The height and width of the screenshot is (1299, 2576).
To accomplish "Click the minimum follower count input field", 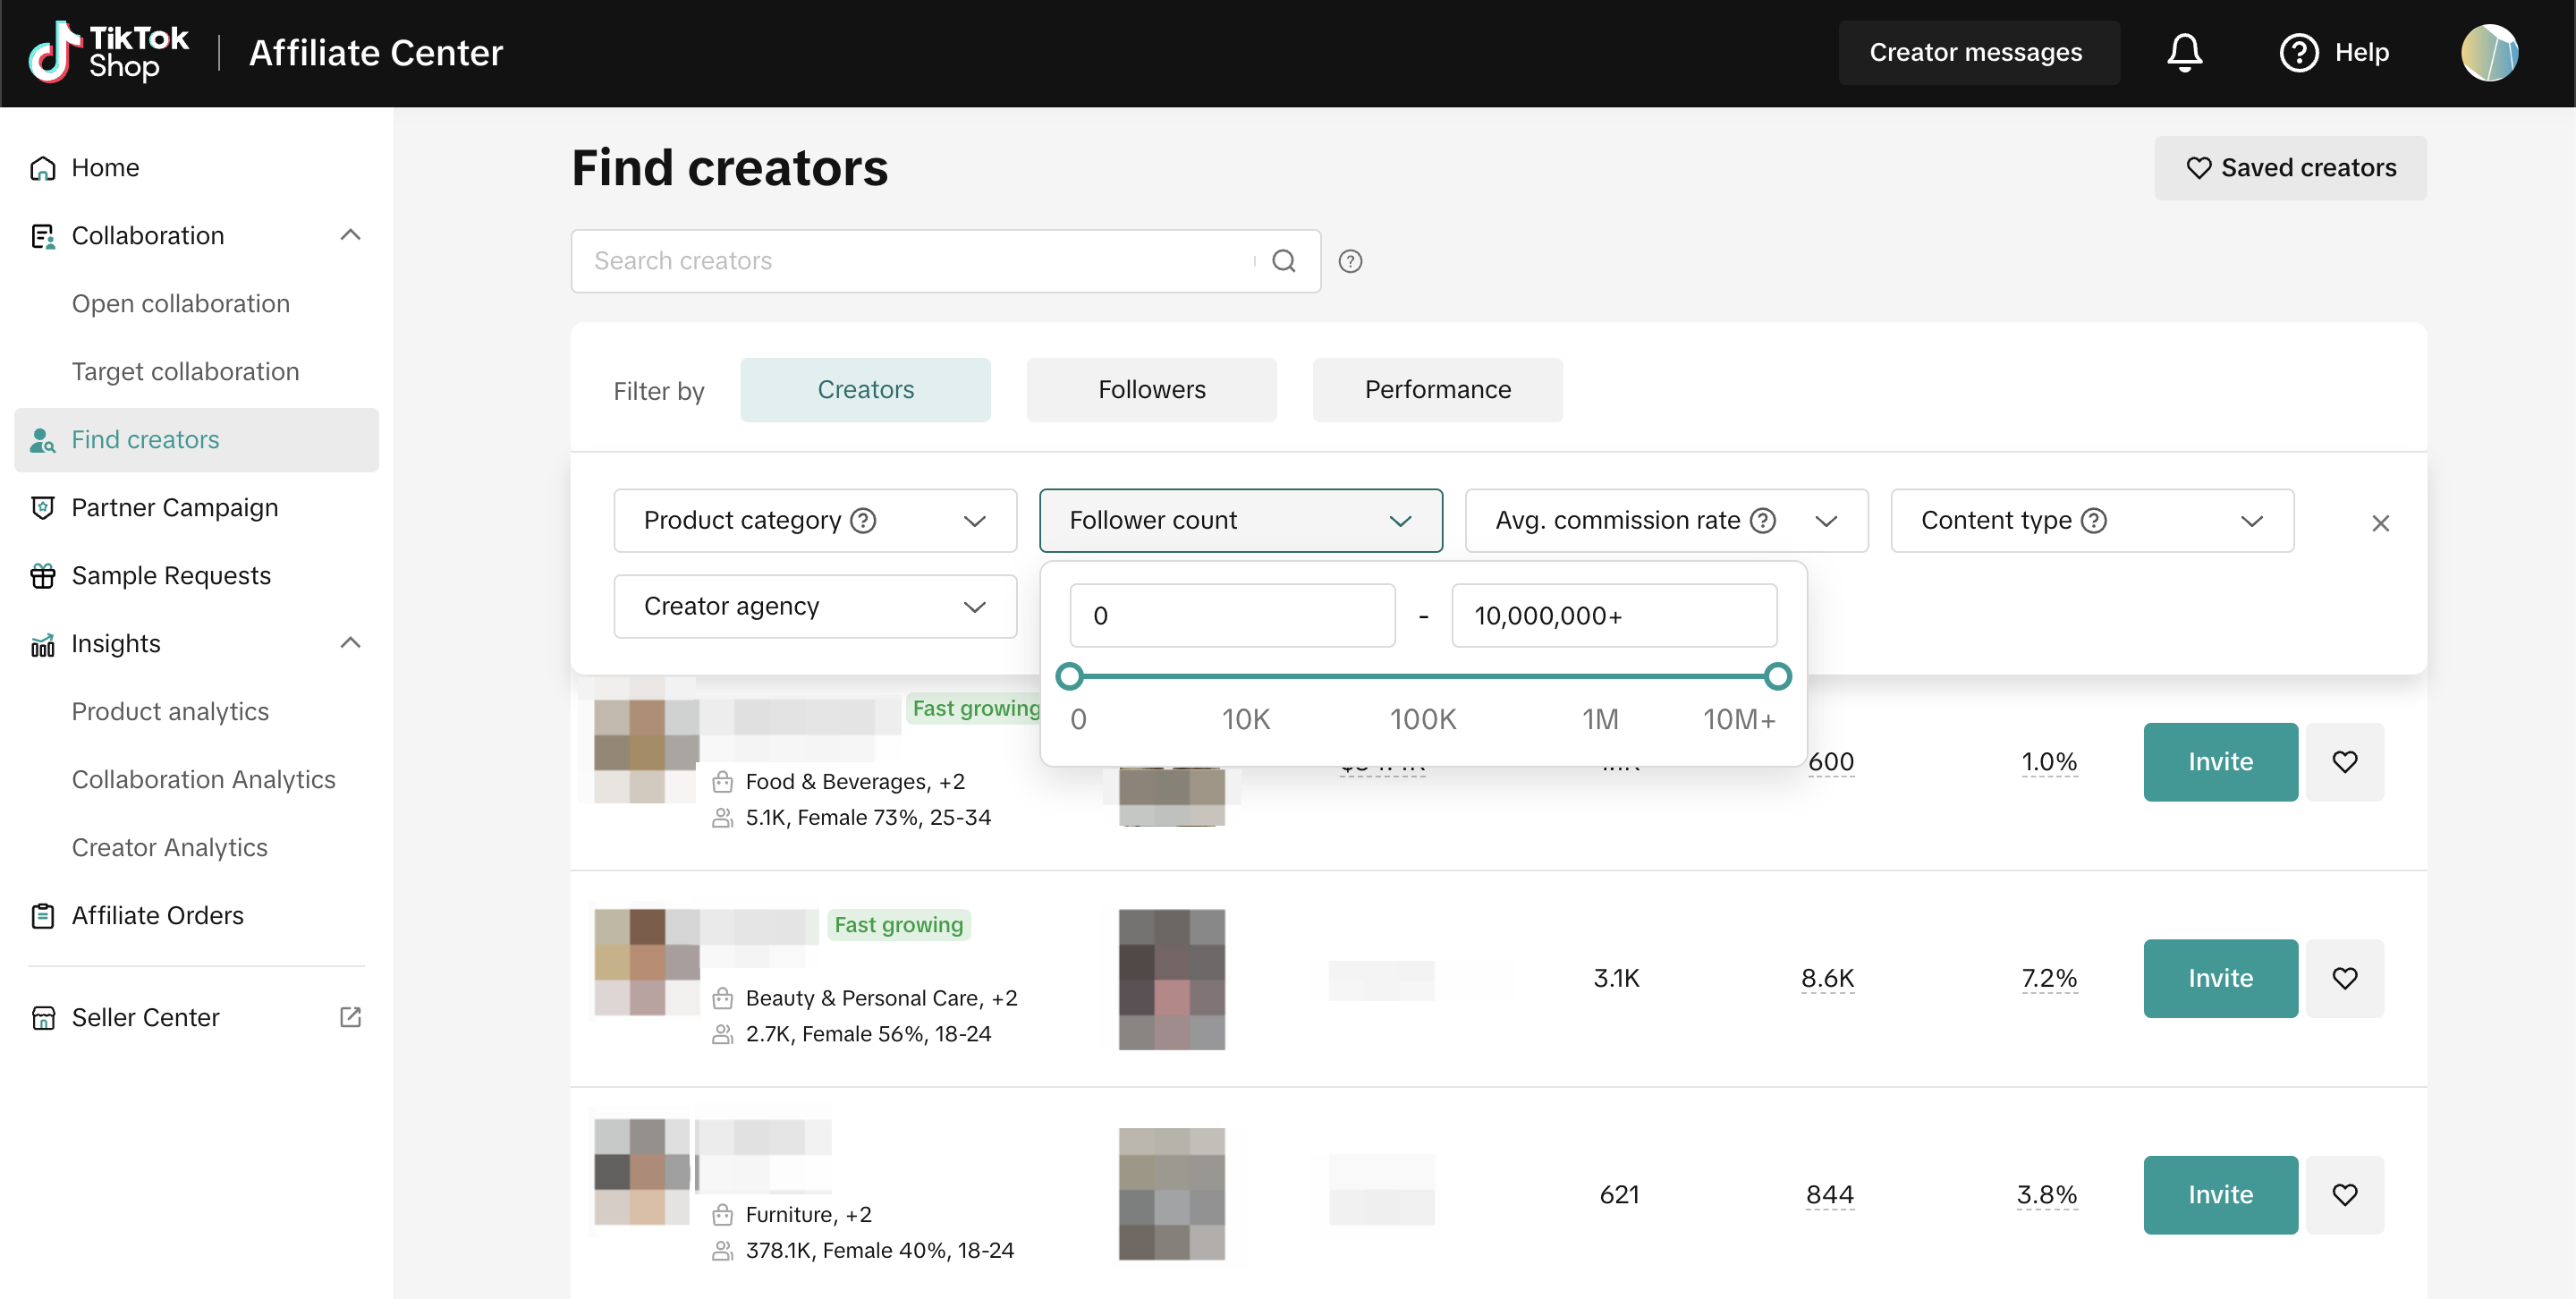I will click(x=1232, y=616).
